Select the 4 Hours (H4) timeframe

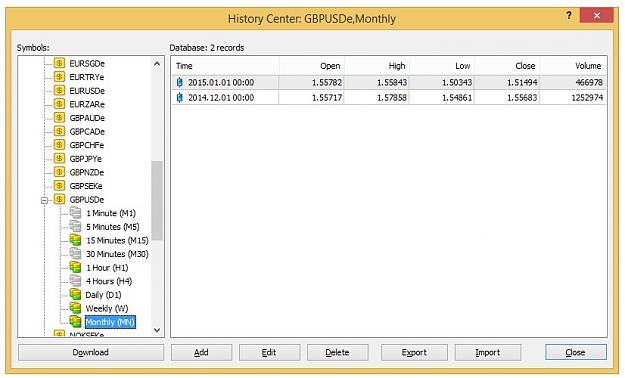pyautogui.click(x=109, y=281)
